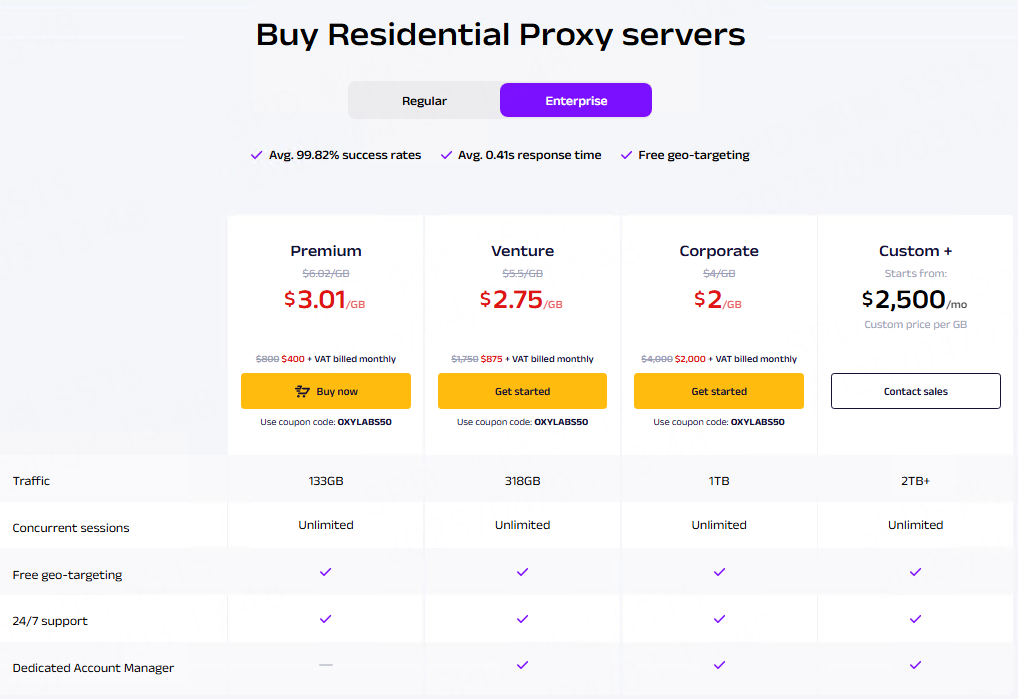Viewport: 1018px width, 699px height.
Task: Switch to the Regular pricing tab
Action: tap(424, 101)
